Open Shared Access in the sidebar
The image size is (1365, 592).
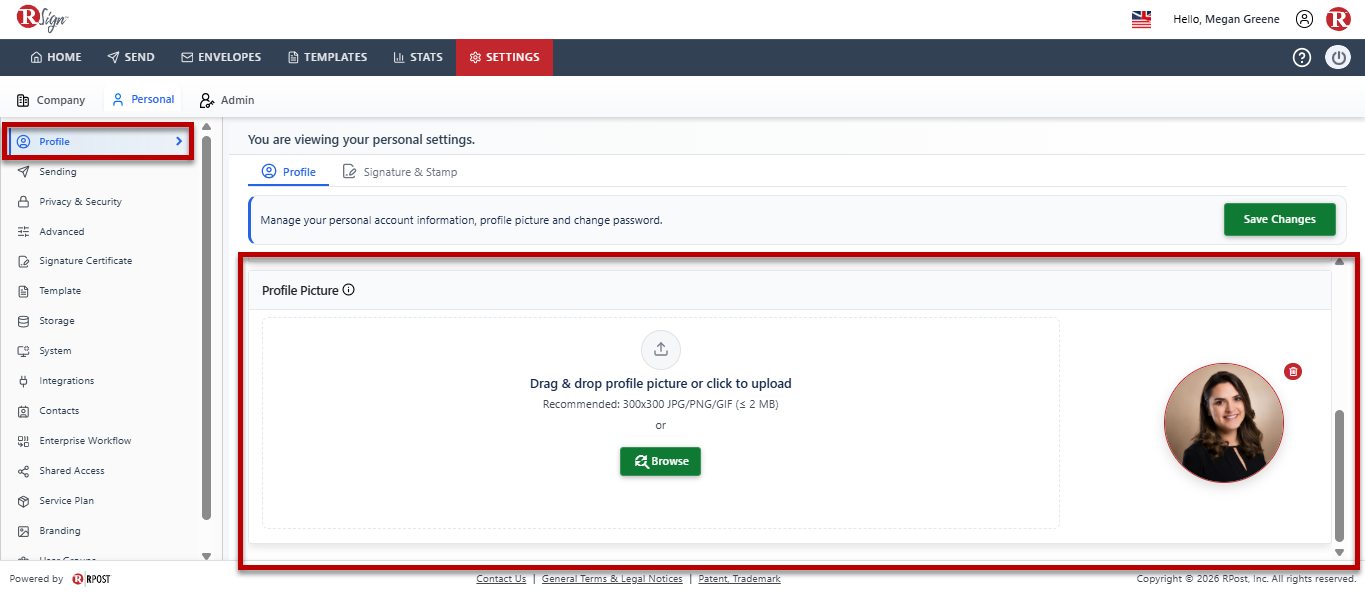pos(72,471)
